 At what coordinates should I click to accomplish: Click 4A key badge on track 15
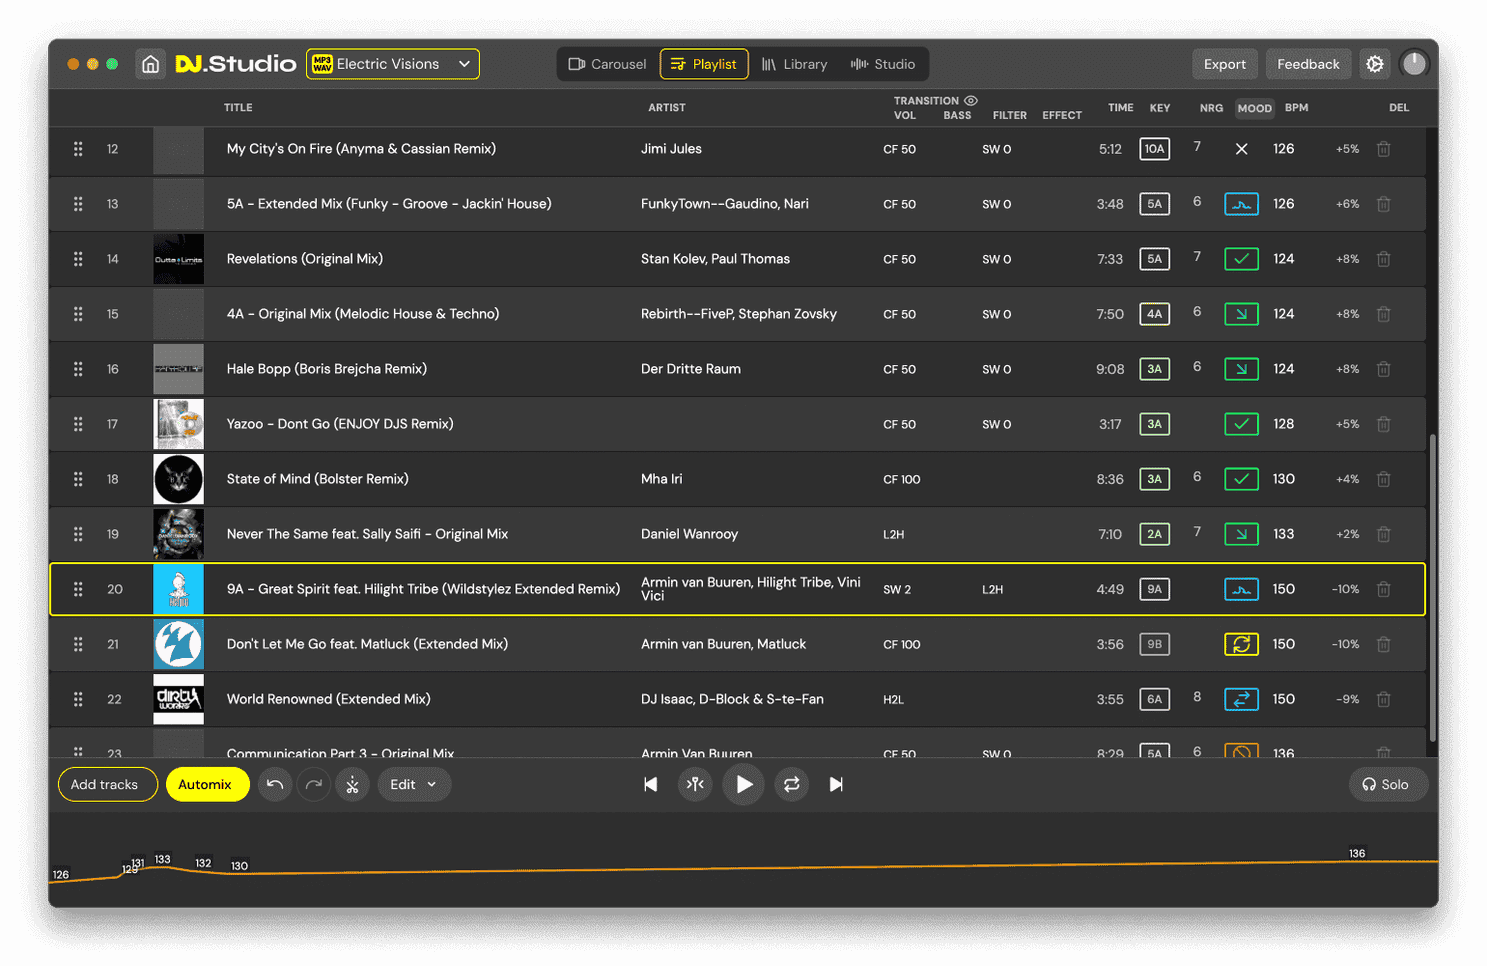(x=1154, y=314)
